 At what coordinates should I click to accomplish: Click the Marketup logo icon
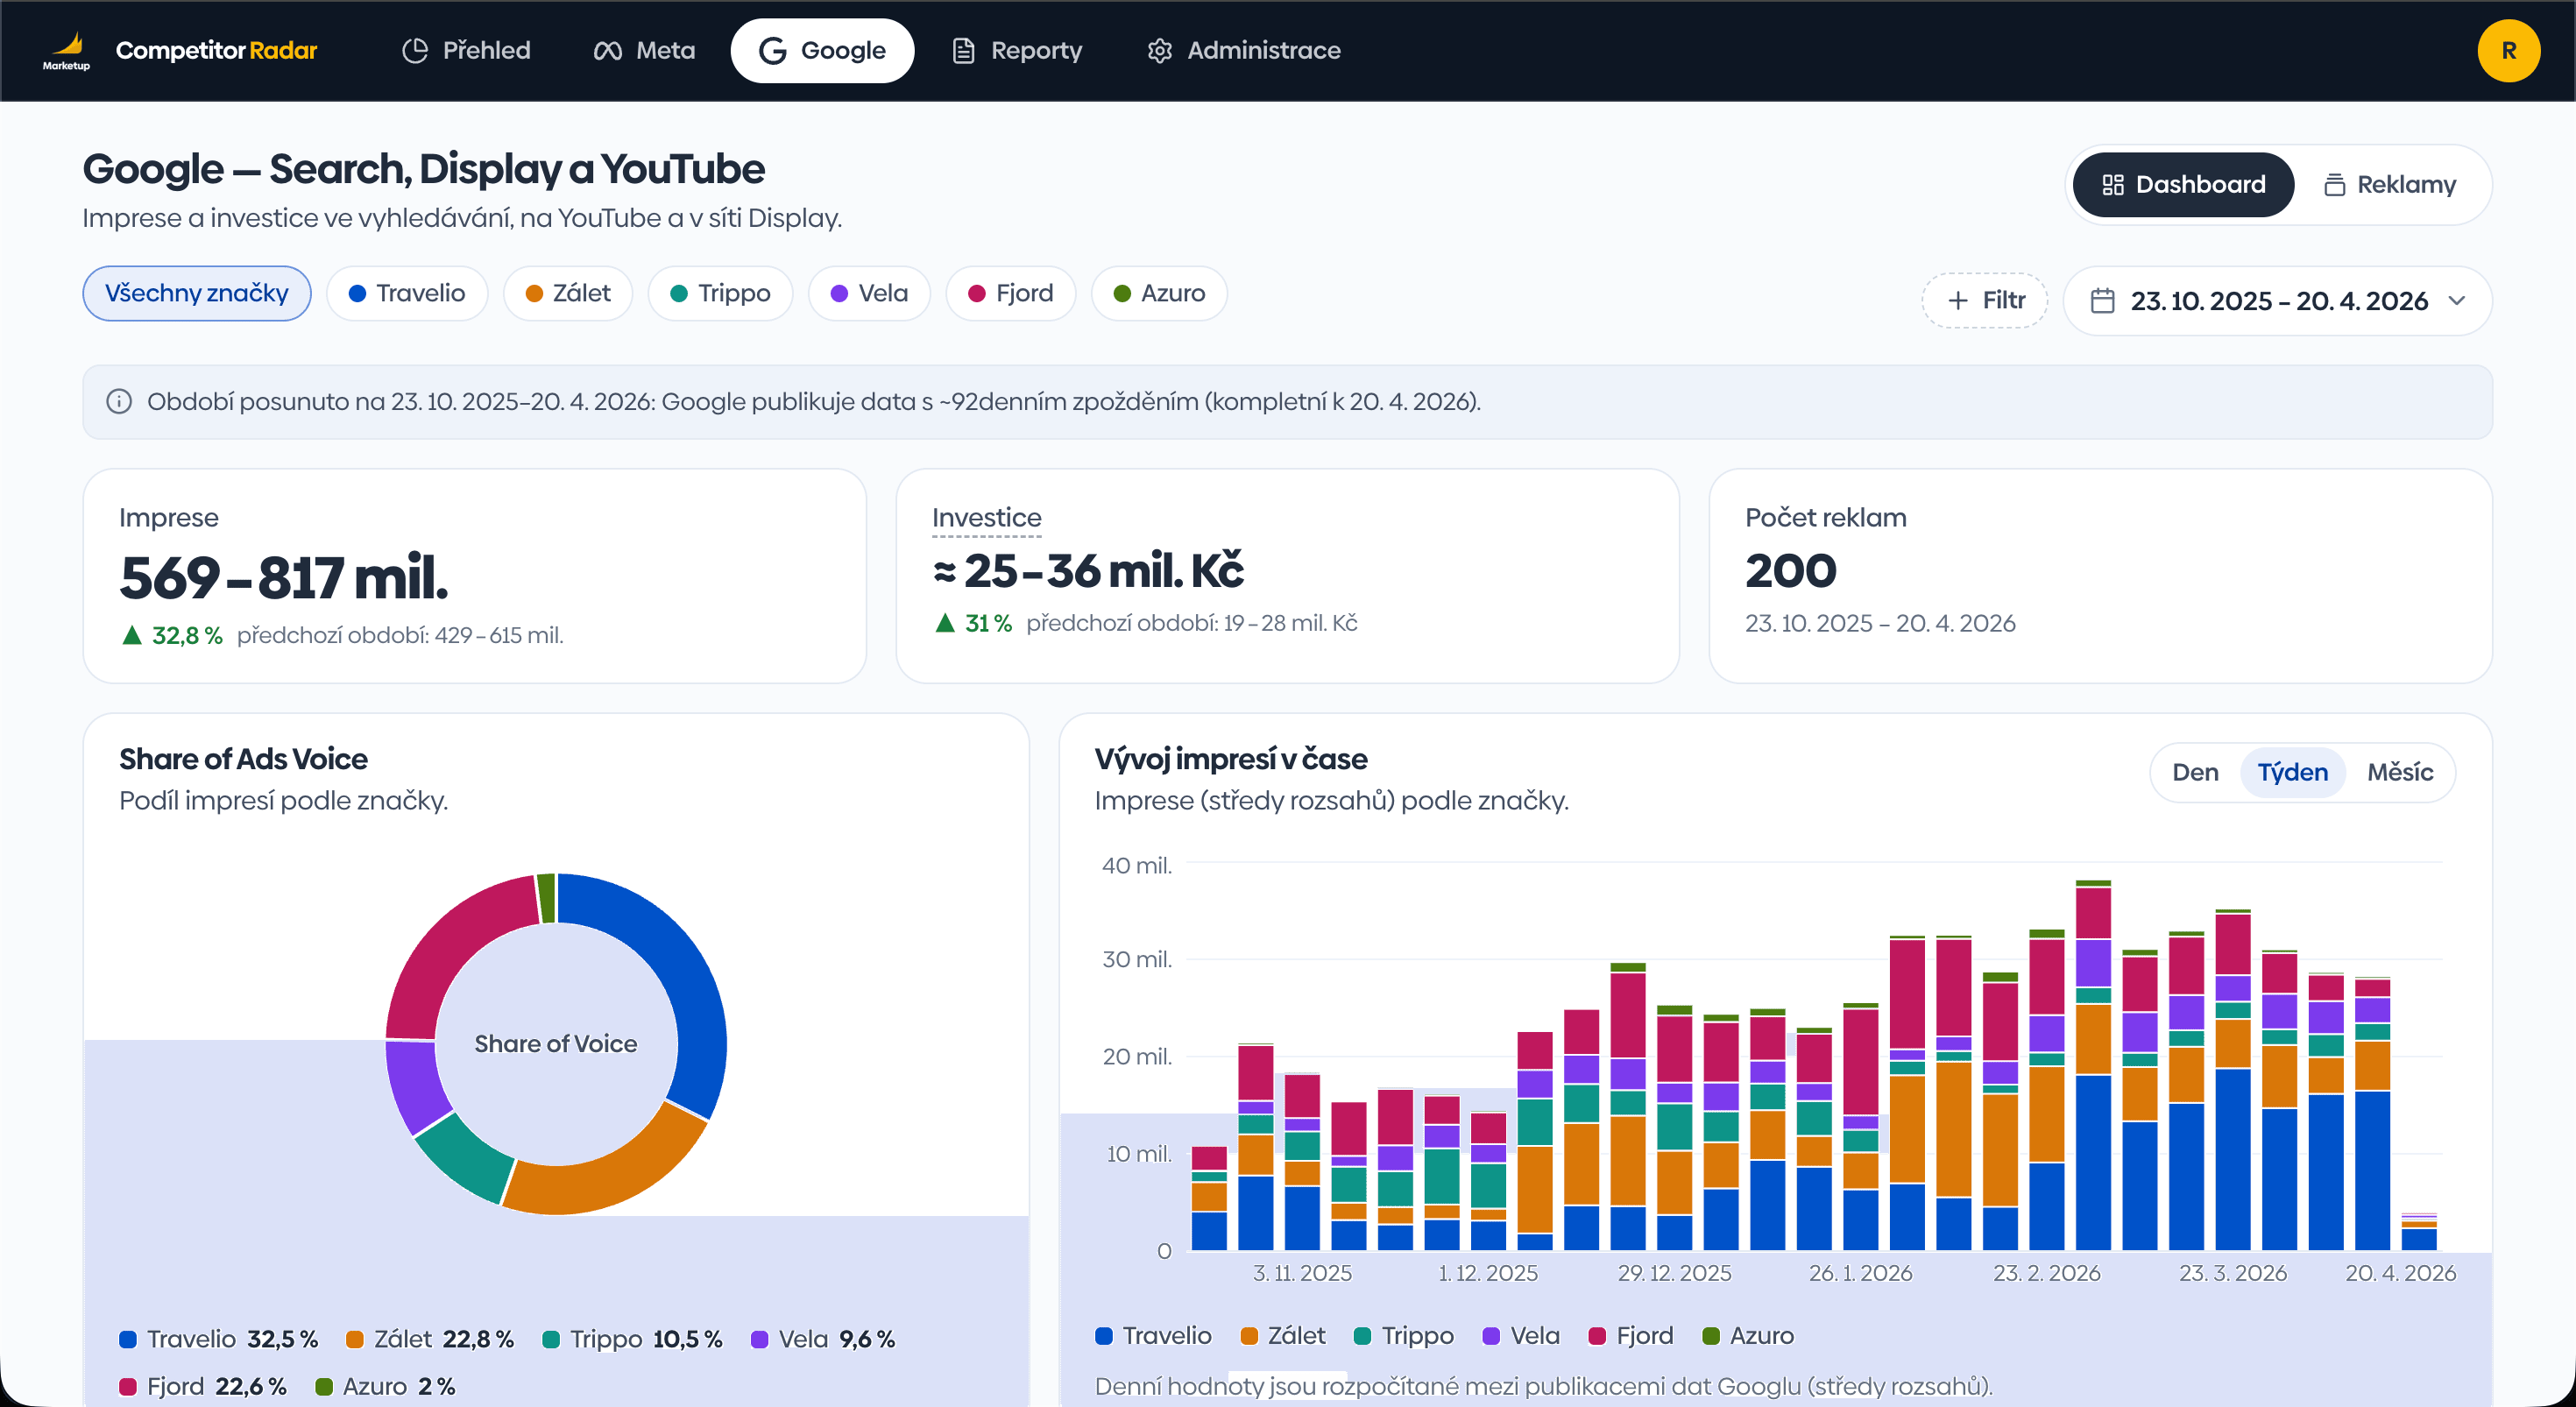pos(67,50)
